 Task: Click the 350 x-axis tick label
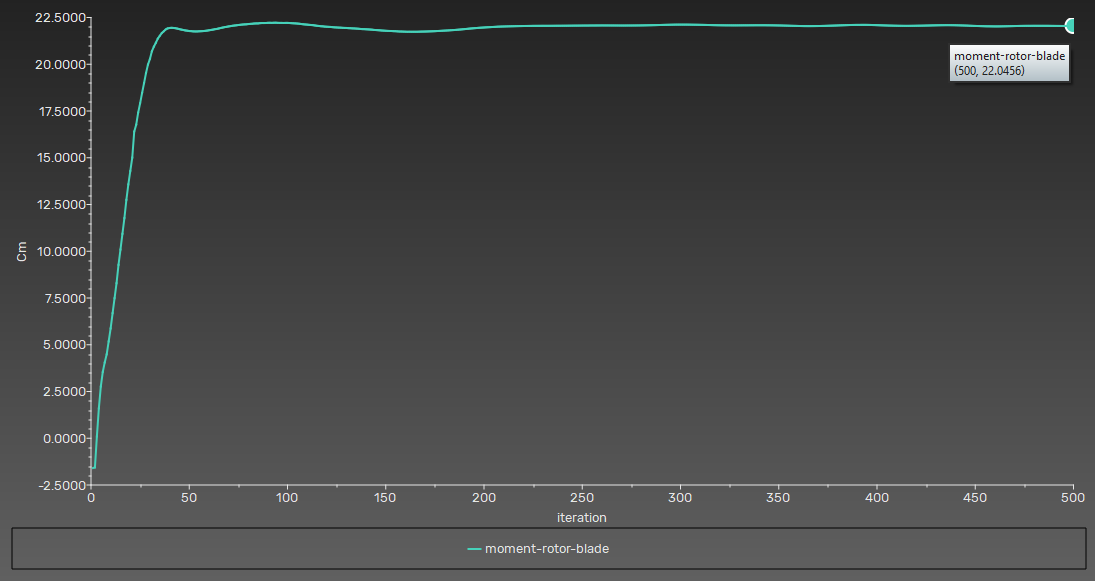tap(778, 498)
